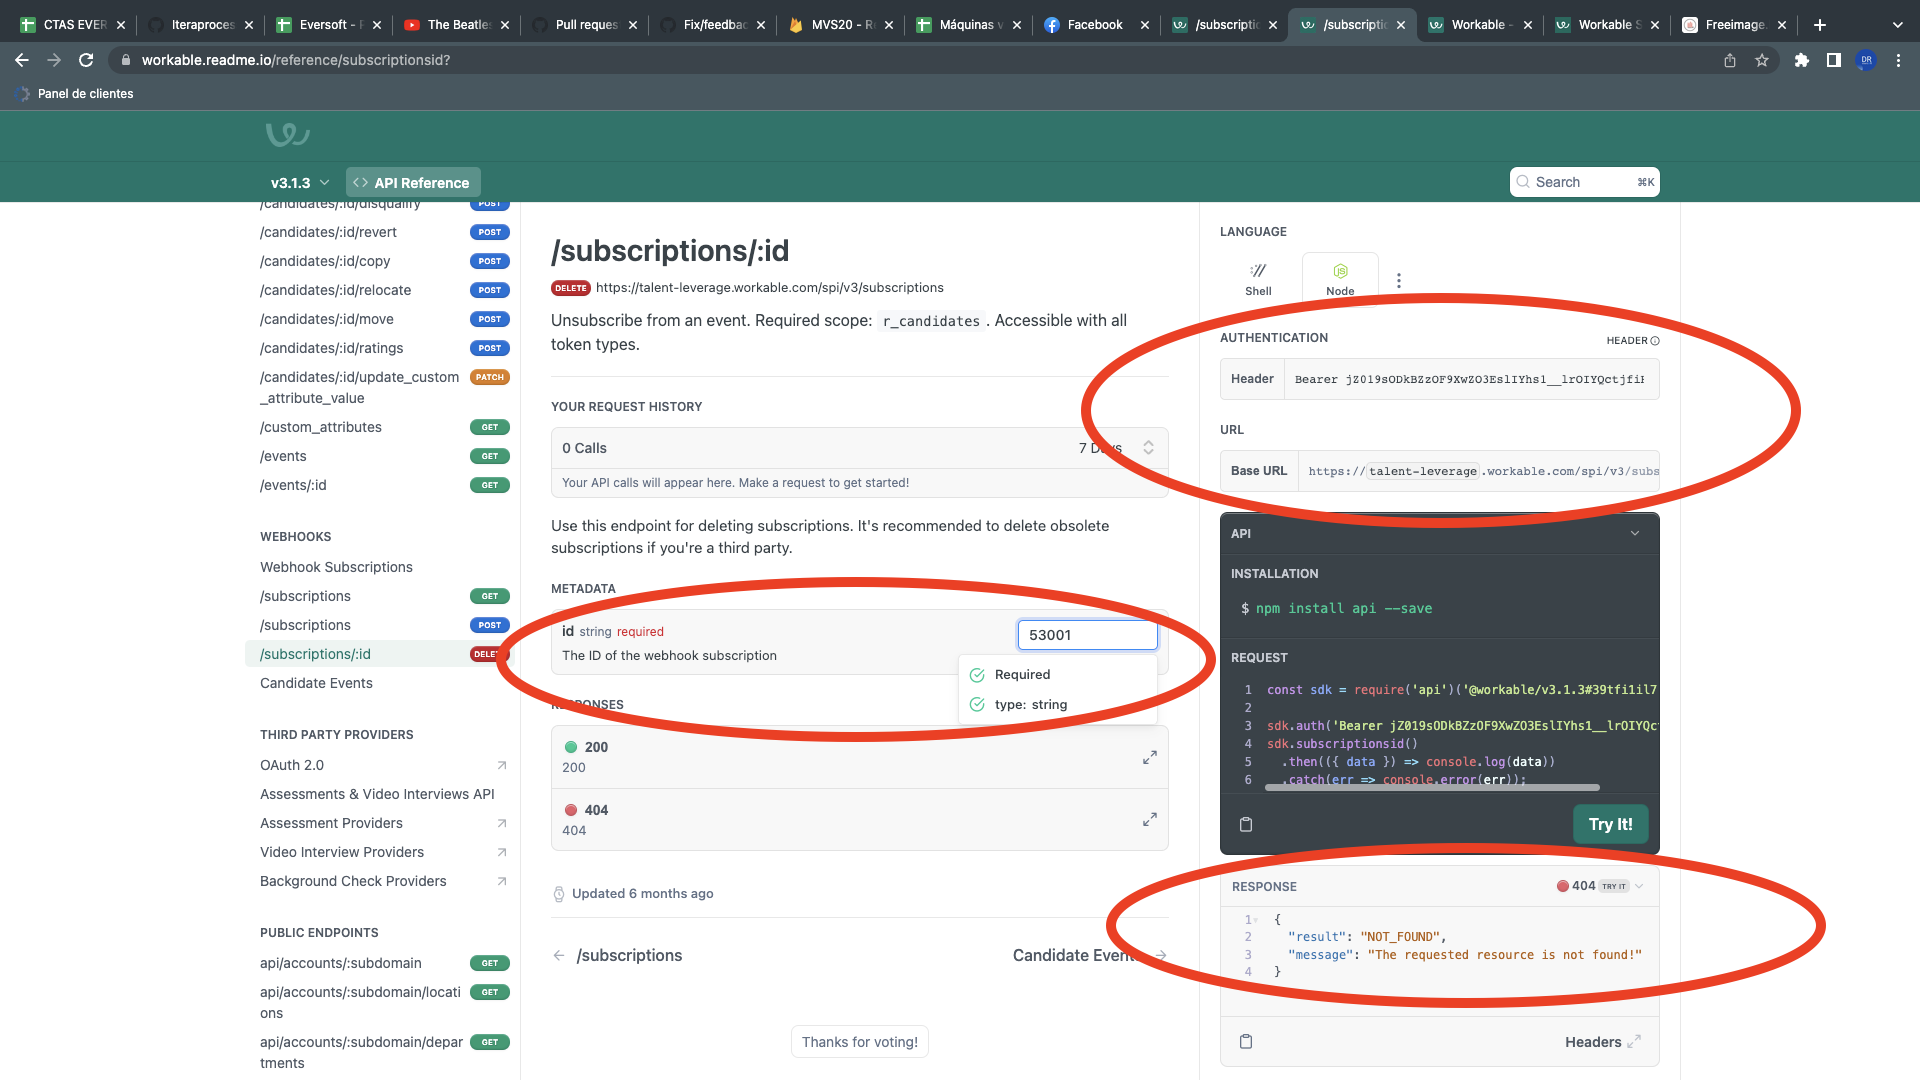Share this page from address bar
This screenshot has height=1080, width=1920.
click(x=1730, y=60)
